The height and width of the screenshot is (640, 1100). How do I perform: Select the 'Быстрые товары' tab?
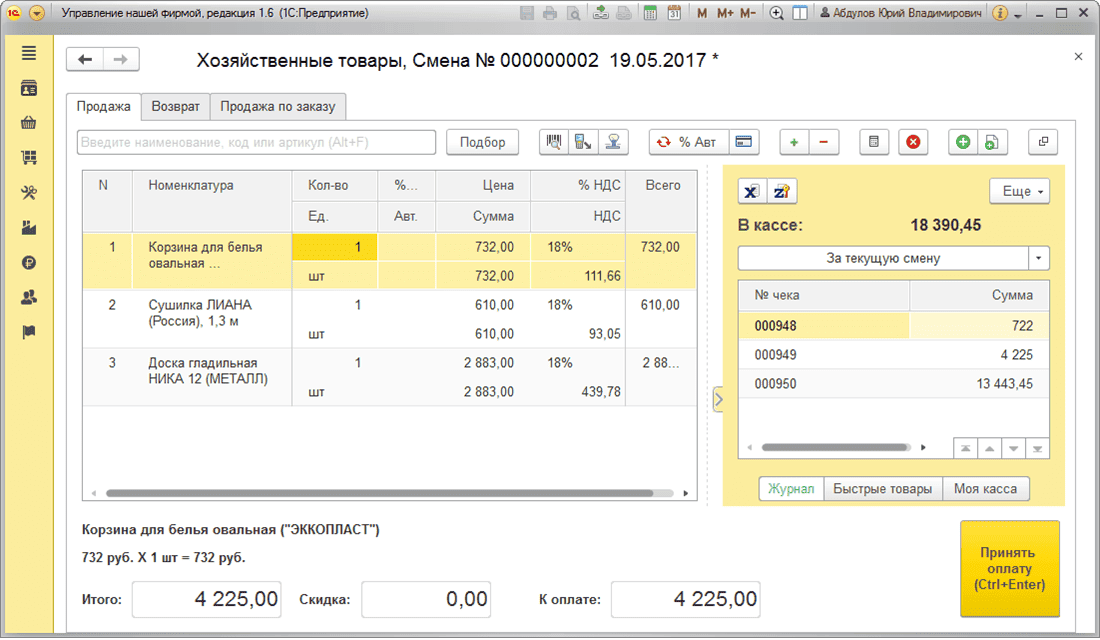coord(883,489)
